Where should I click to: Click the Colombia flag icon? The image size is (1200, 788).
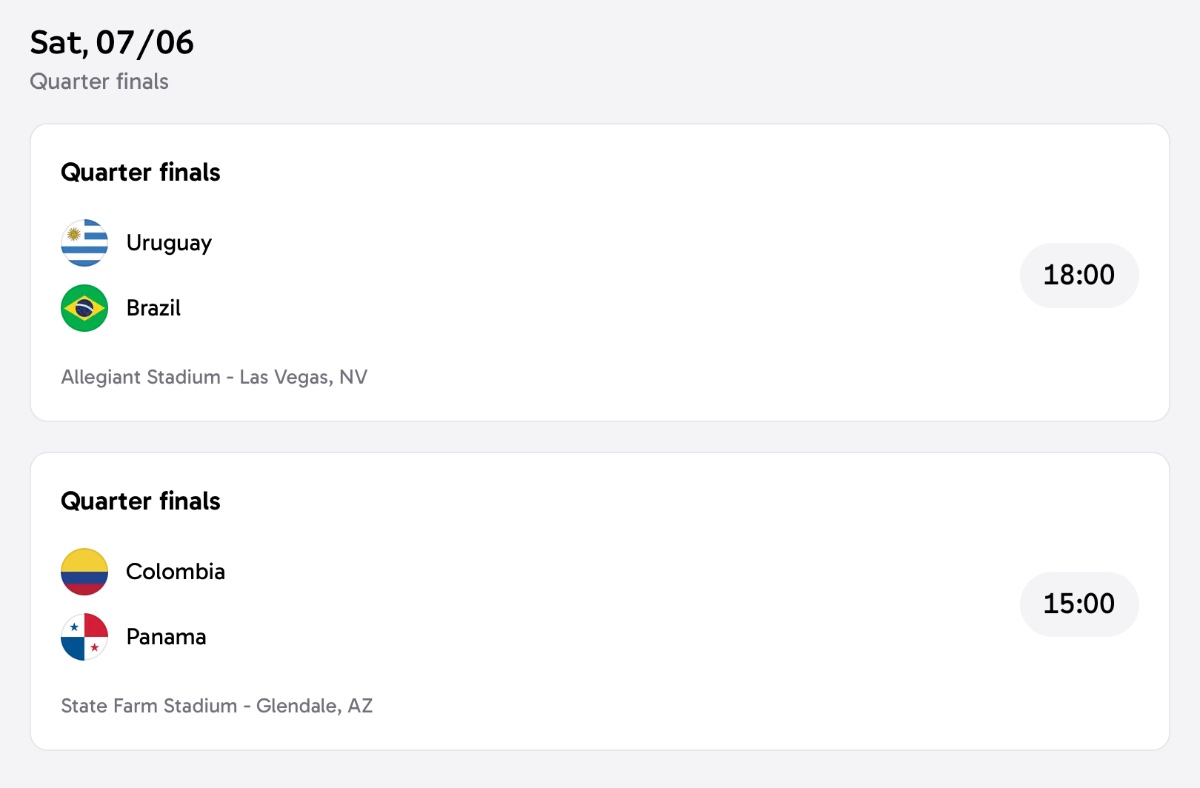pos(84,572)
